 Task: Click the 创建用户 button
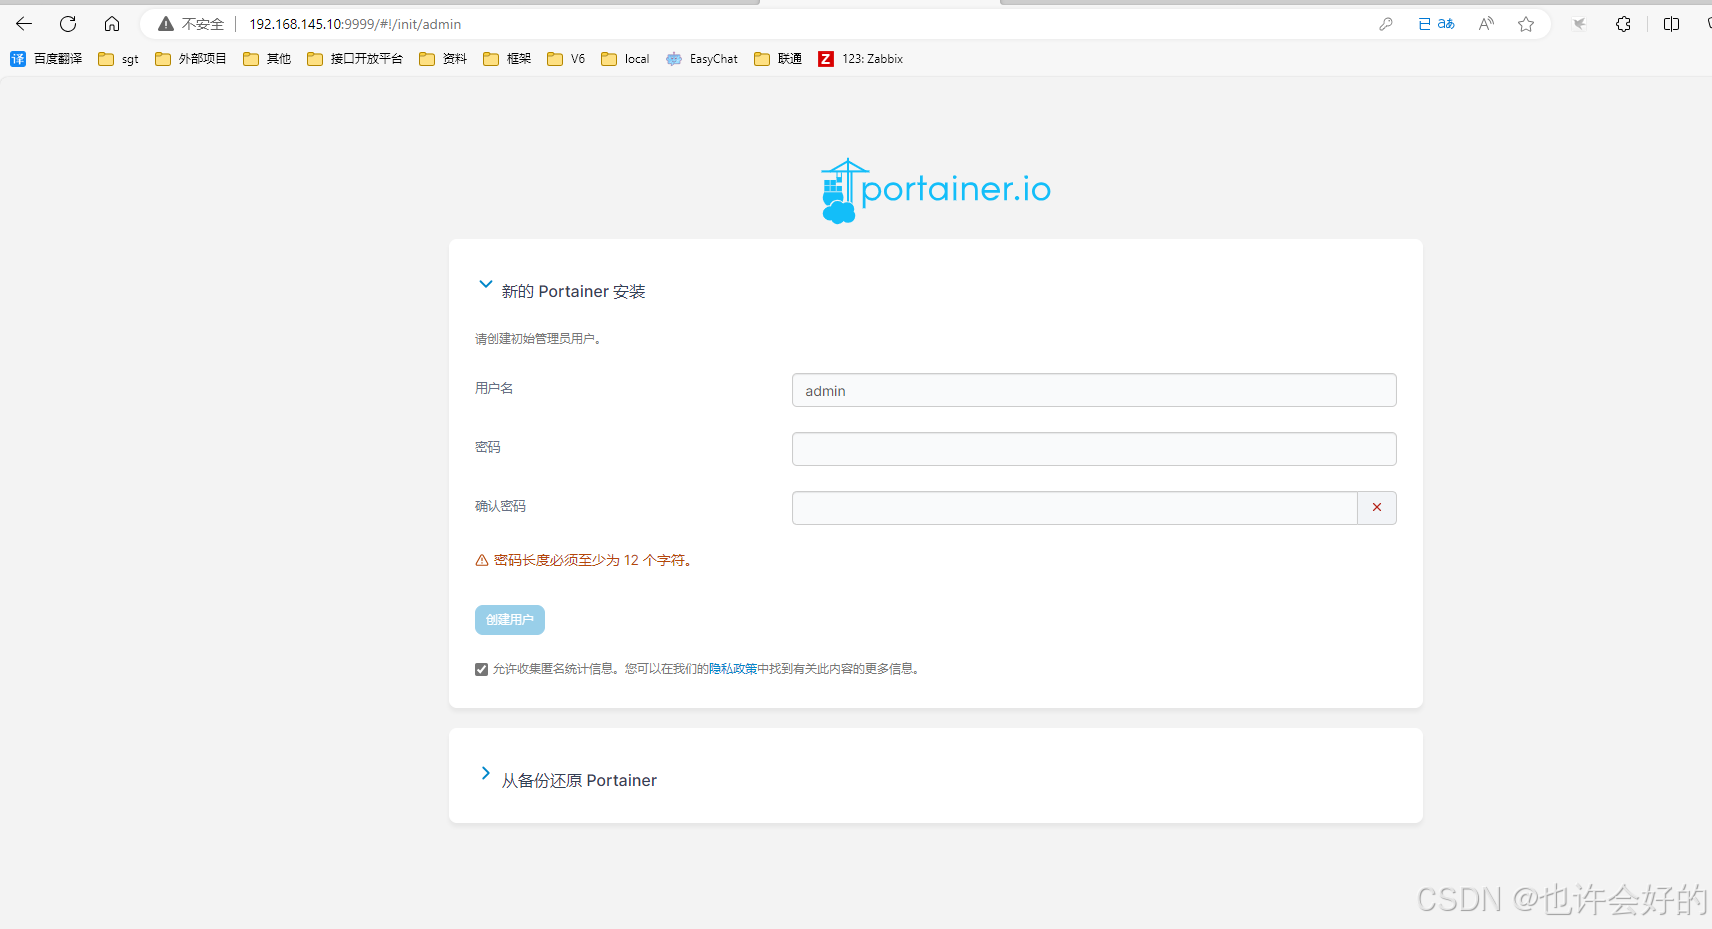(x=510, y=620)
